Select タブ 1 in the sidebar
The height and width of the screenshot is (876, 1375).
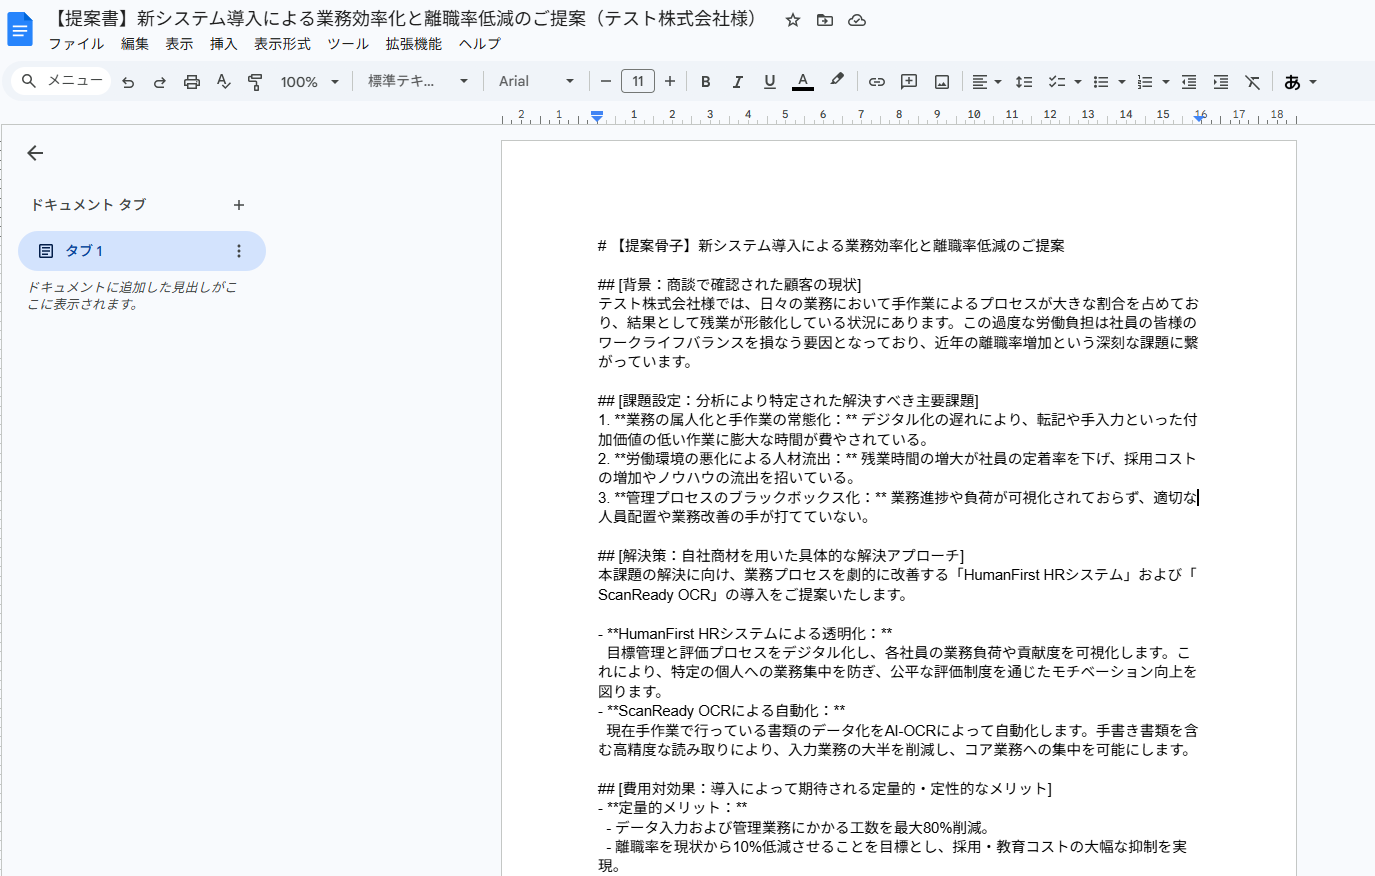(142, 251)
